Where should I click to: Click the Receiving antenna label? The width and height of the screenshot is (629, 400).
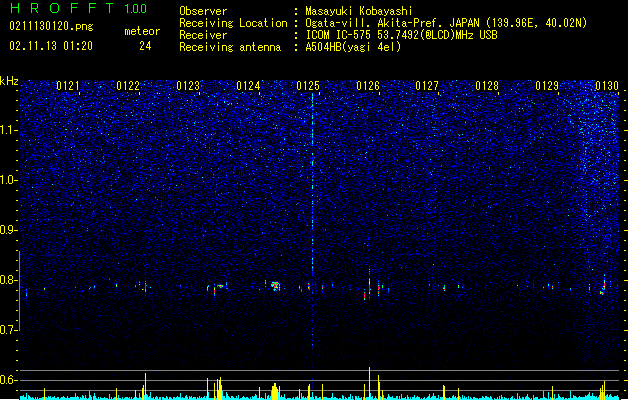(x=230, y=47)
